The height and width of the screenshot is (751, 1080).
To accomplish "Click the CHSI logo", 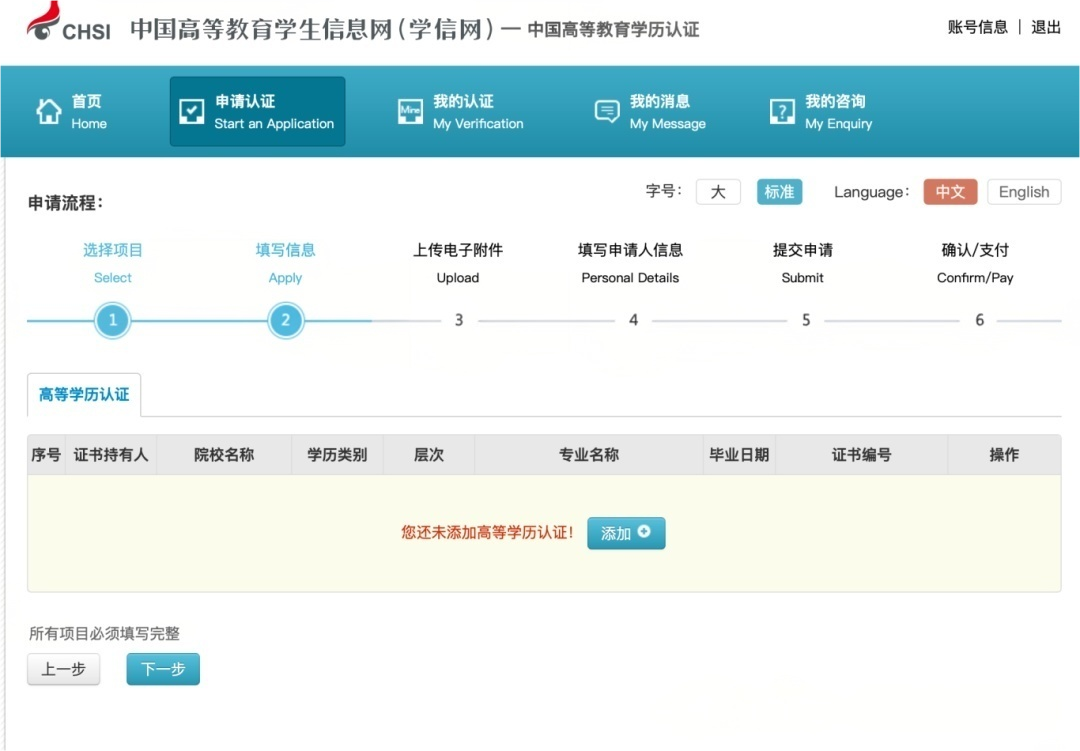I will click(68, 25).
